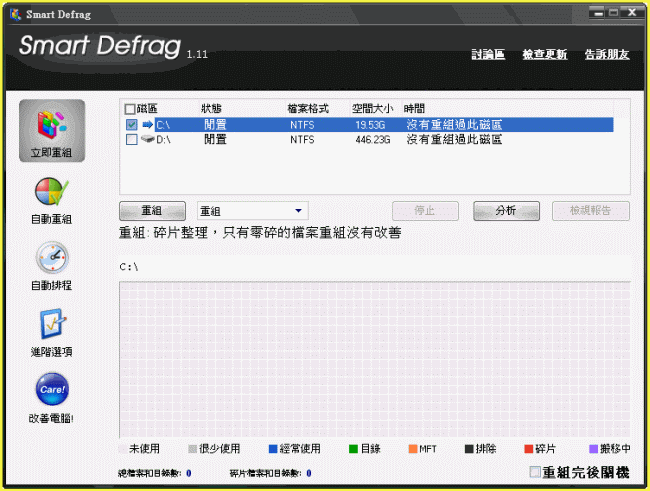The image size is (650, 491).
Task: Open 進階選項 settings icon
Action: [x=52, y=325]
